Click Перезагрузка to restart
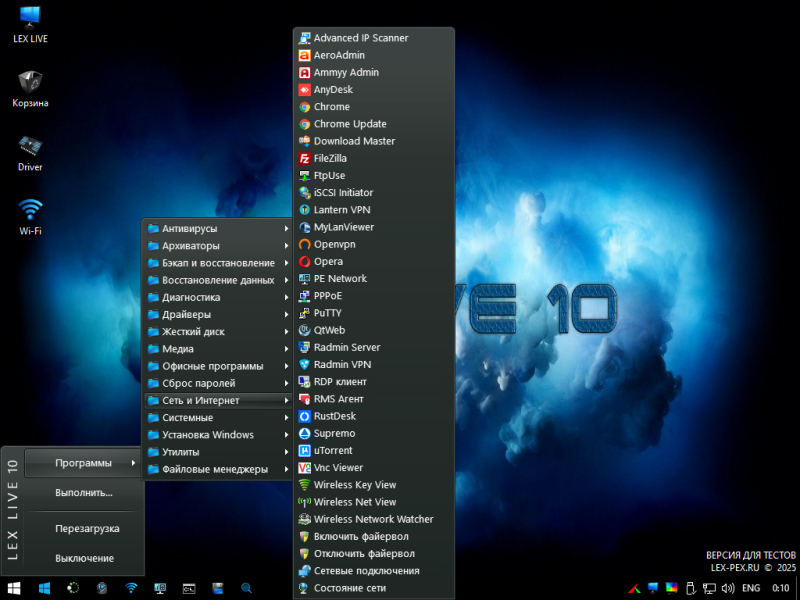The image size is (800, 600). point(87,528)
